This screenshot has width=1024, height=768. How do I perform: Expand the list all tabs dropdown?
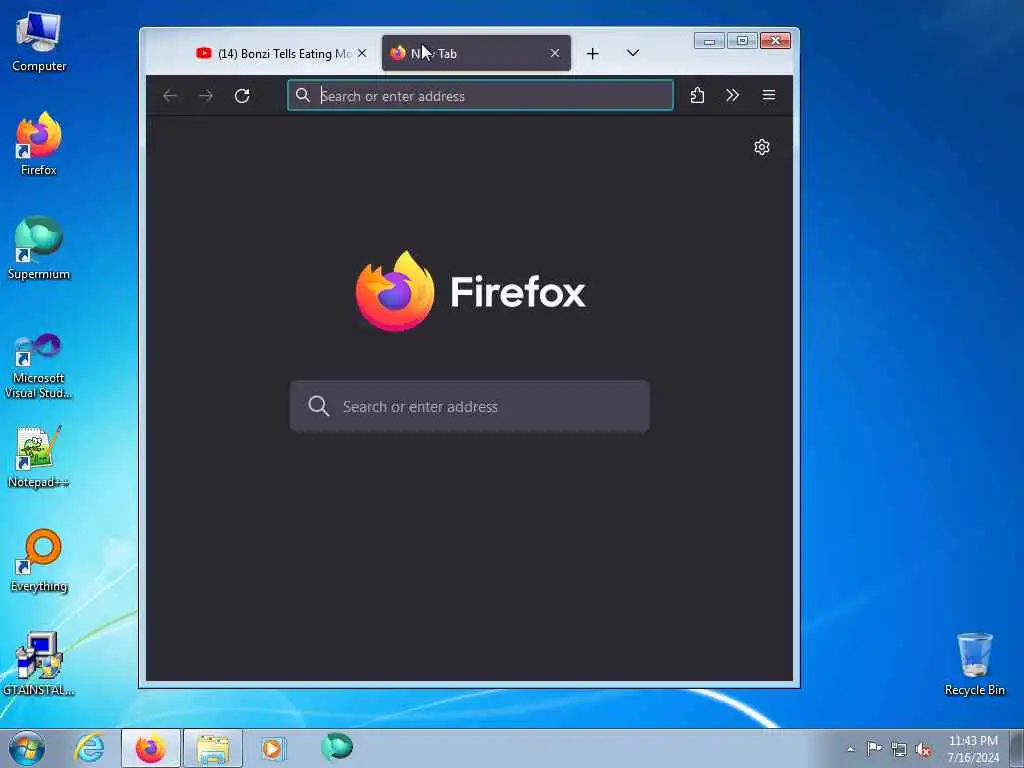click(x=632, y=53)
